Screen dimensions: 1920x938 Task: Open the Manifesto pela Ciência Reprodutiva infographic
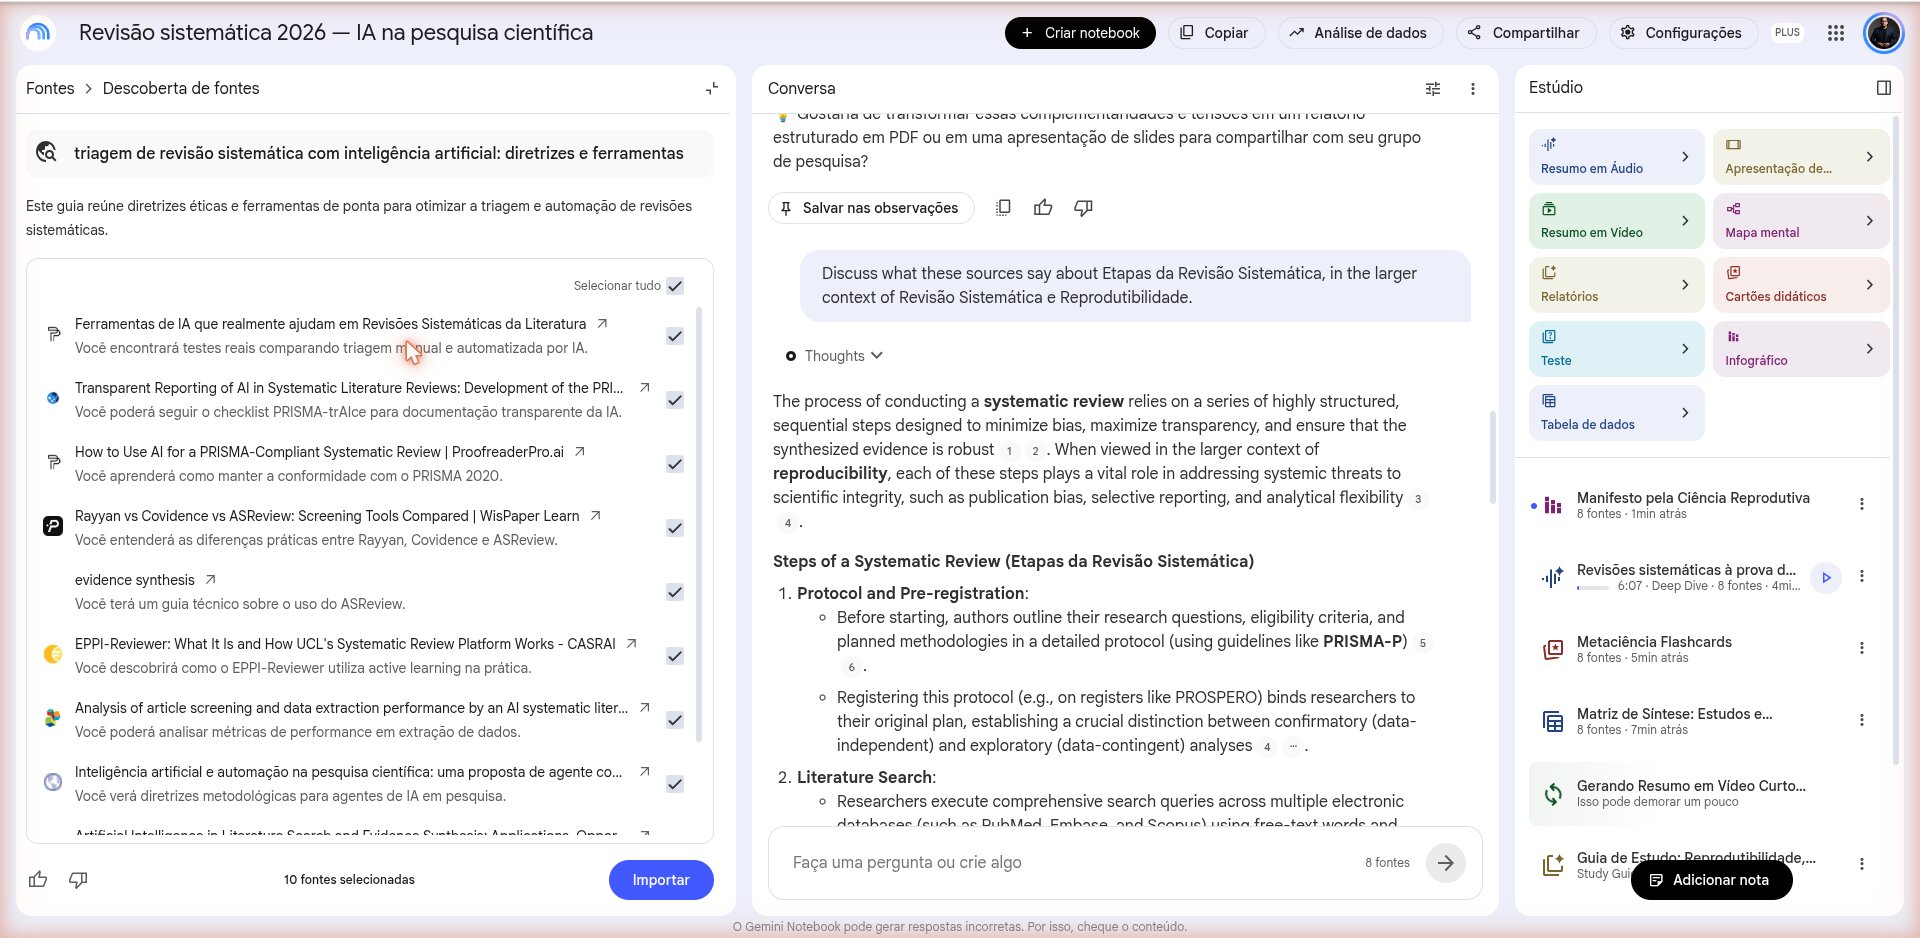coord(1692,504)
